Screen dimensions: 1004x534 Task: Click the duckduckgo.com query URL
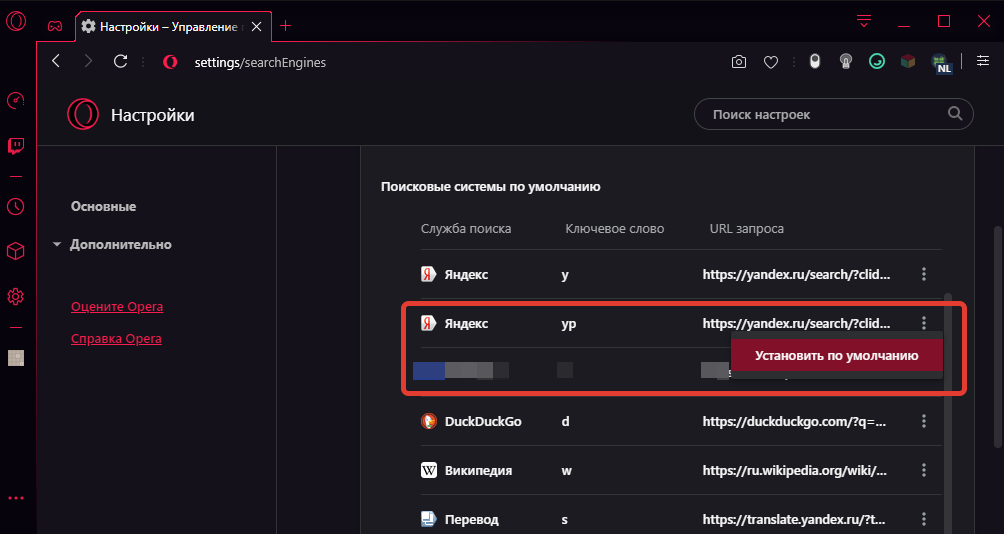(794, 421)
